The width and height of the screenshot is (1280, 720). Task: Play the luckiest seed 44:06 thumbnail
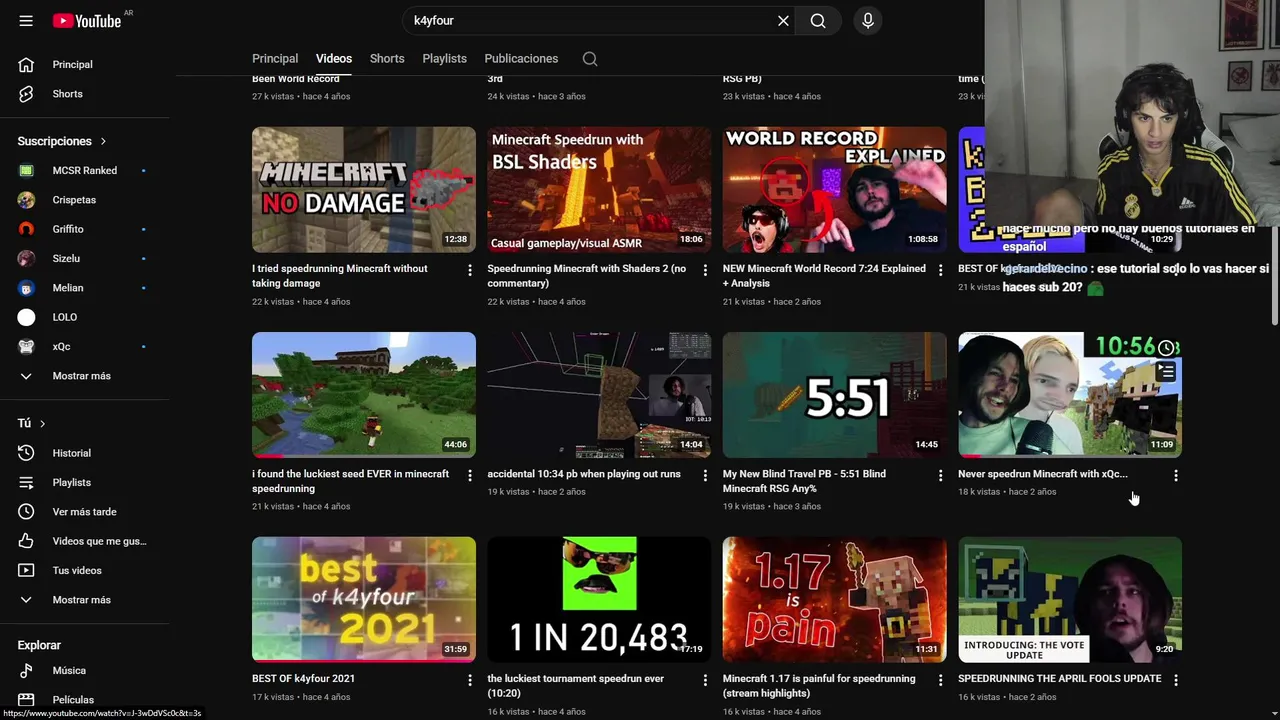click(x=364, y=395)
